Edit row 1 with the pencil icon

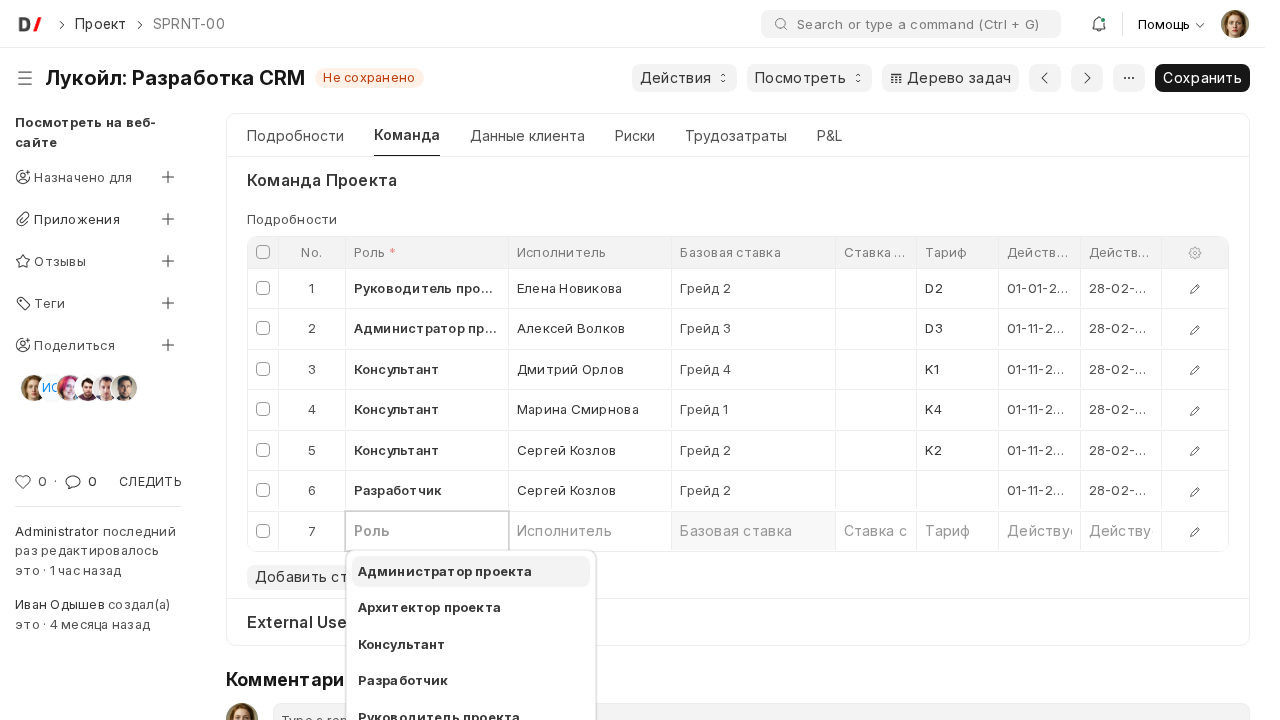pos(1195,289)
